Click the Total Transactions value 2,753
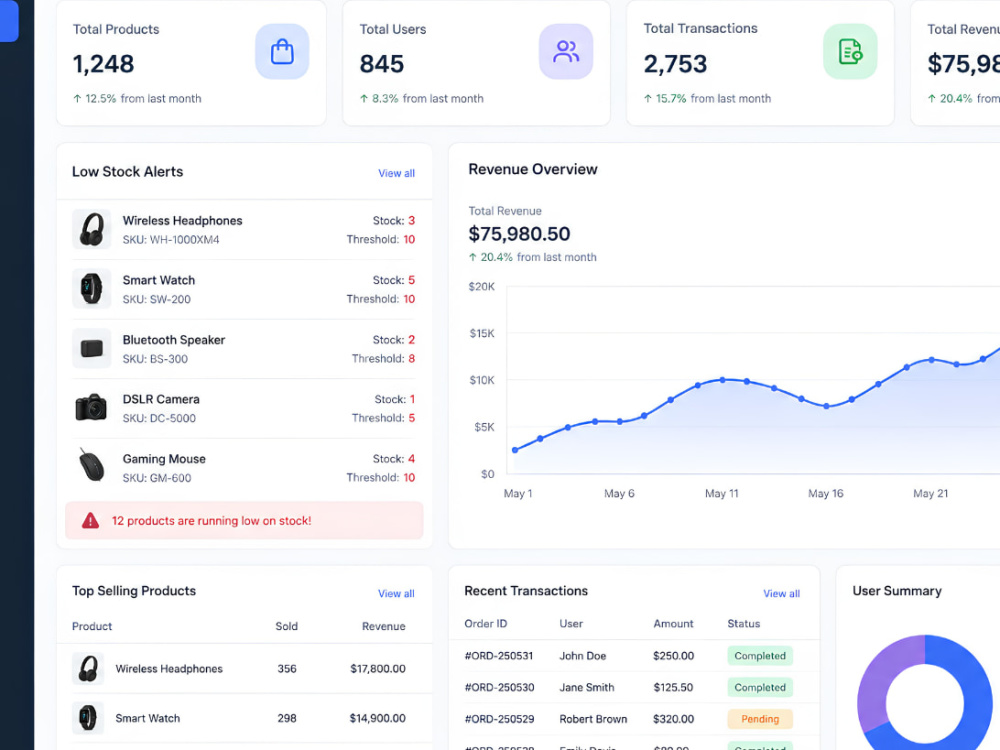 (675, 64)
